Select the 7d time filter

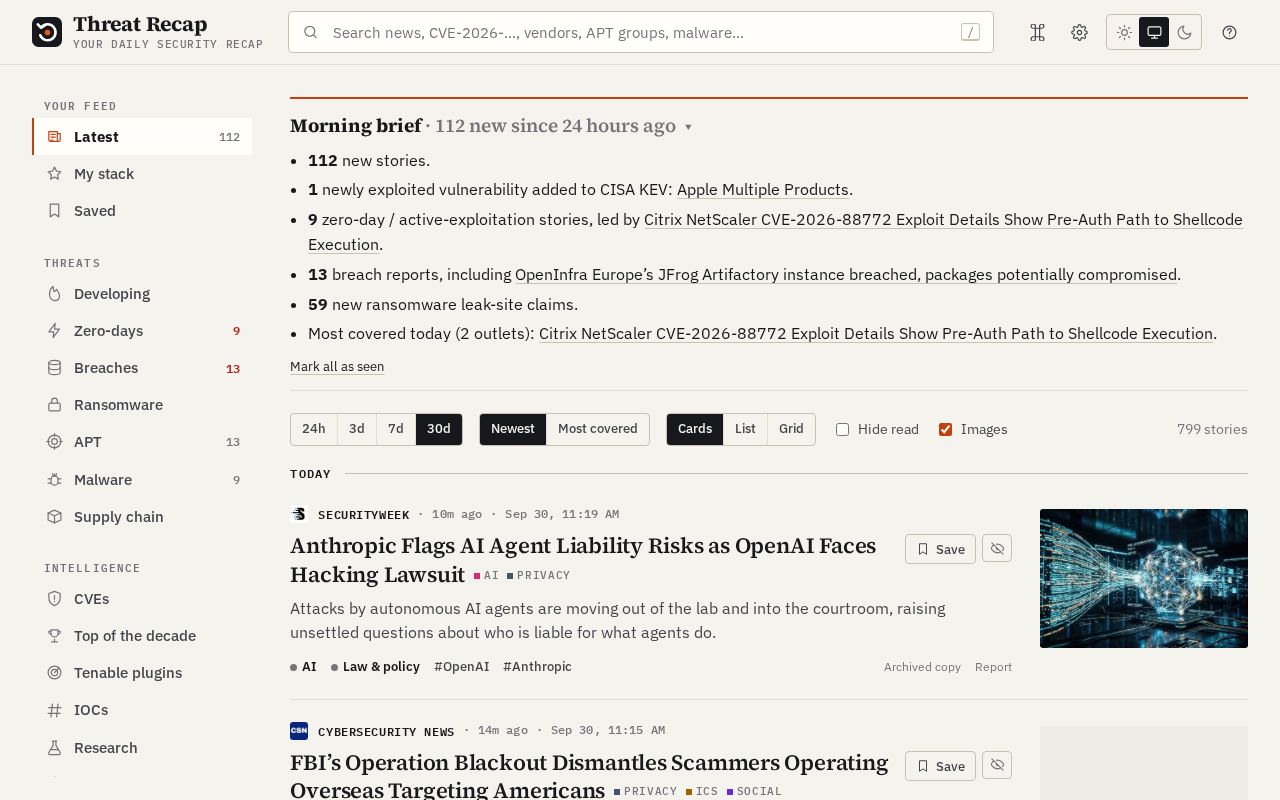396,429
